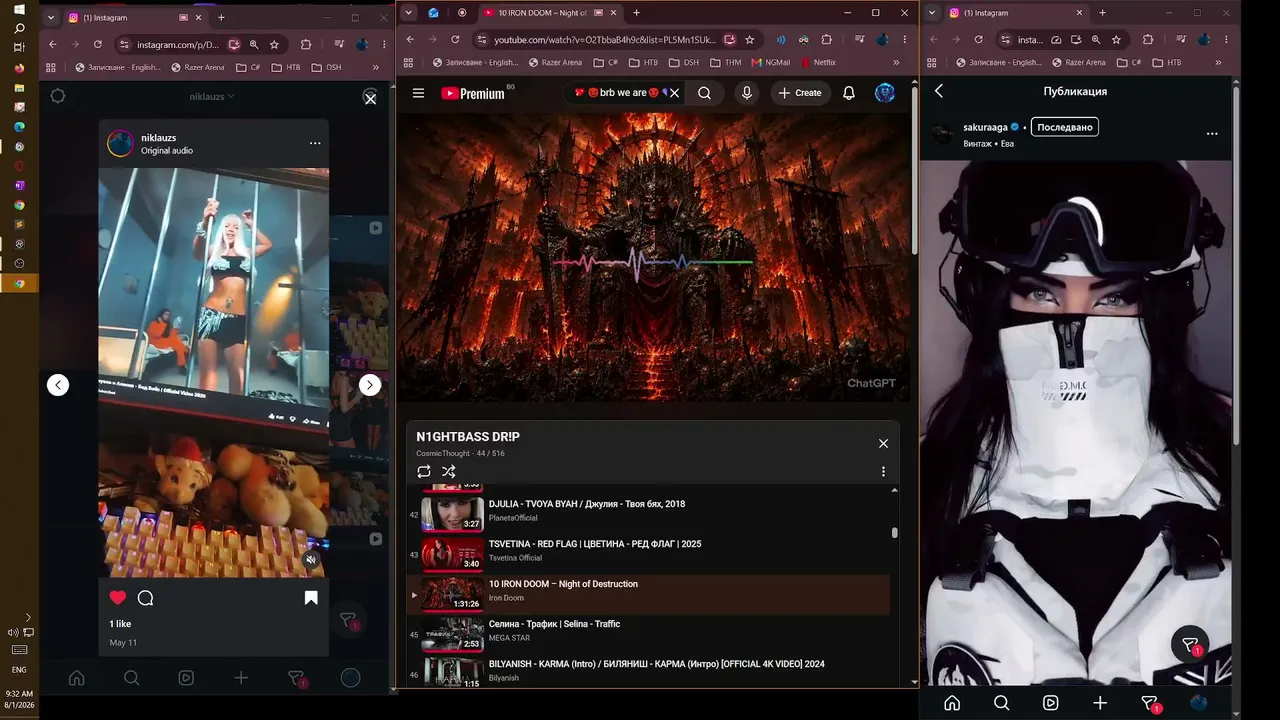
Task: Open THM bookmark folder in YouTube window
Action: [x=726, y=62]
